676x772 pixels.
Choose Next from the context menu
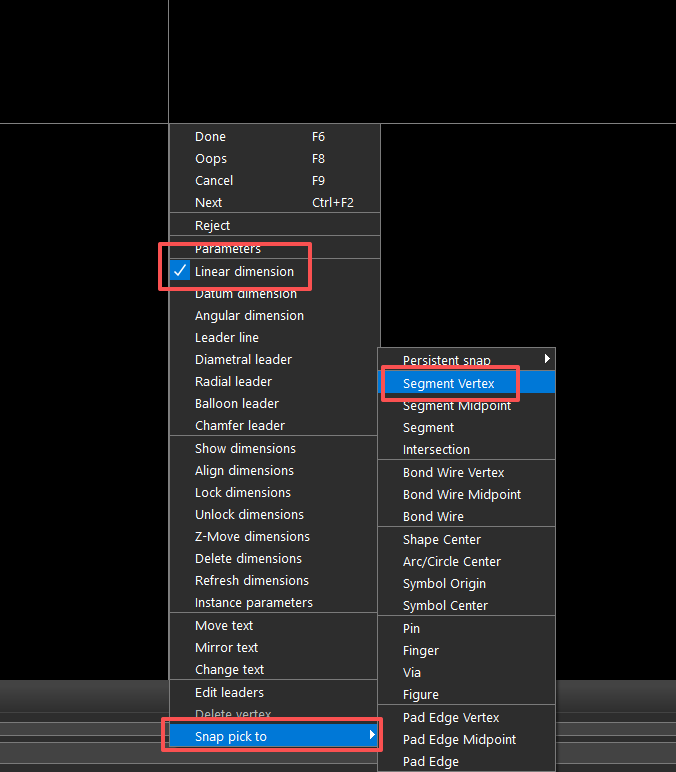[x=209, y=202]
